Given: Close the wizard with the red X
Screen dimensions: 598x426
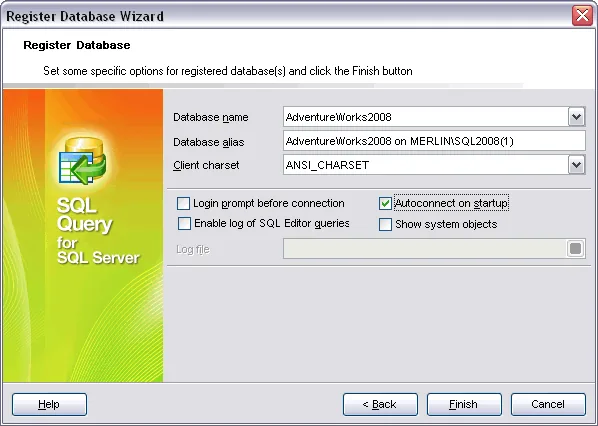Looking at the screenshot, I should pyautogui.click(x=582, y=16).
